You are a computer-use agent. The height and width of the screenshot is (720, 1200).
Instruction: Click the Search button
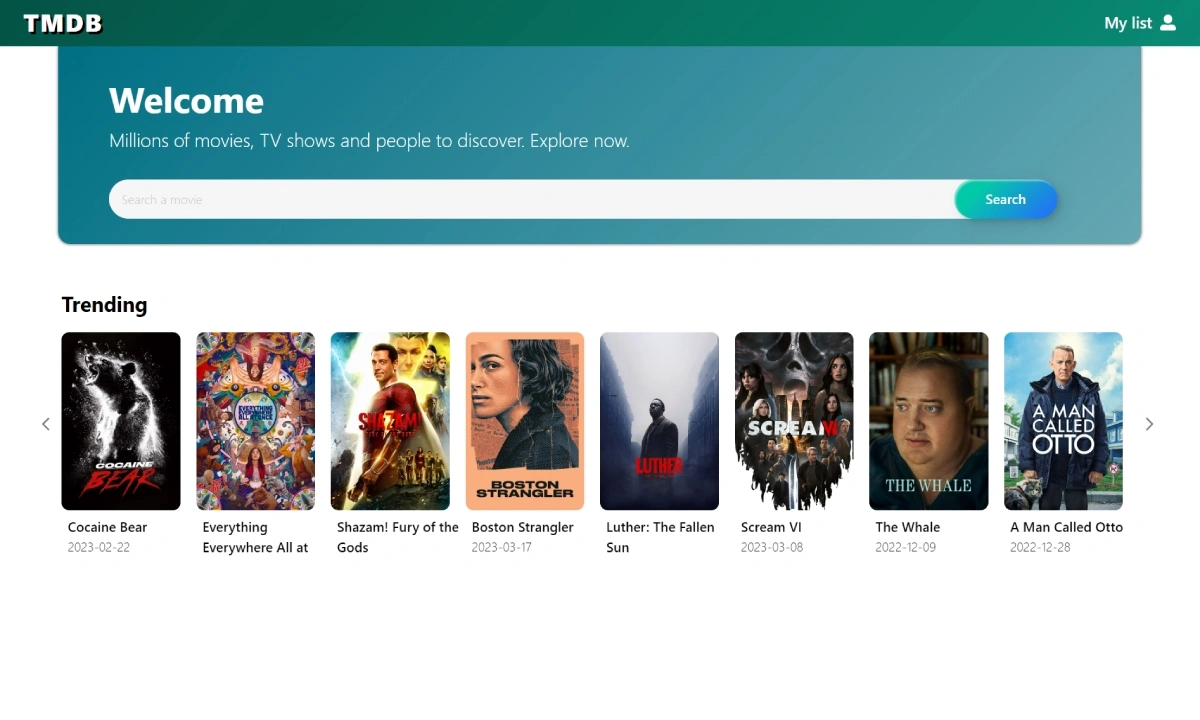coord(1005,199)
